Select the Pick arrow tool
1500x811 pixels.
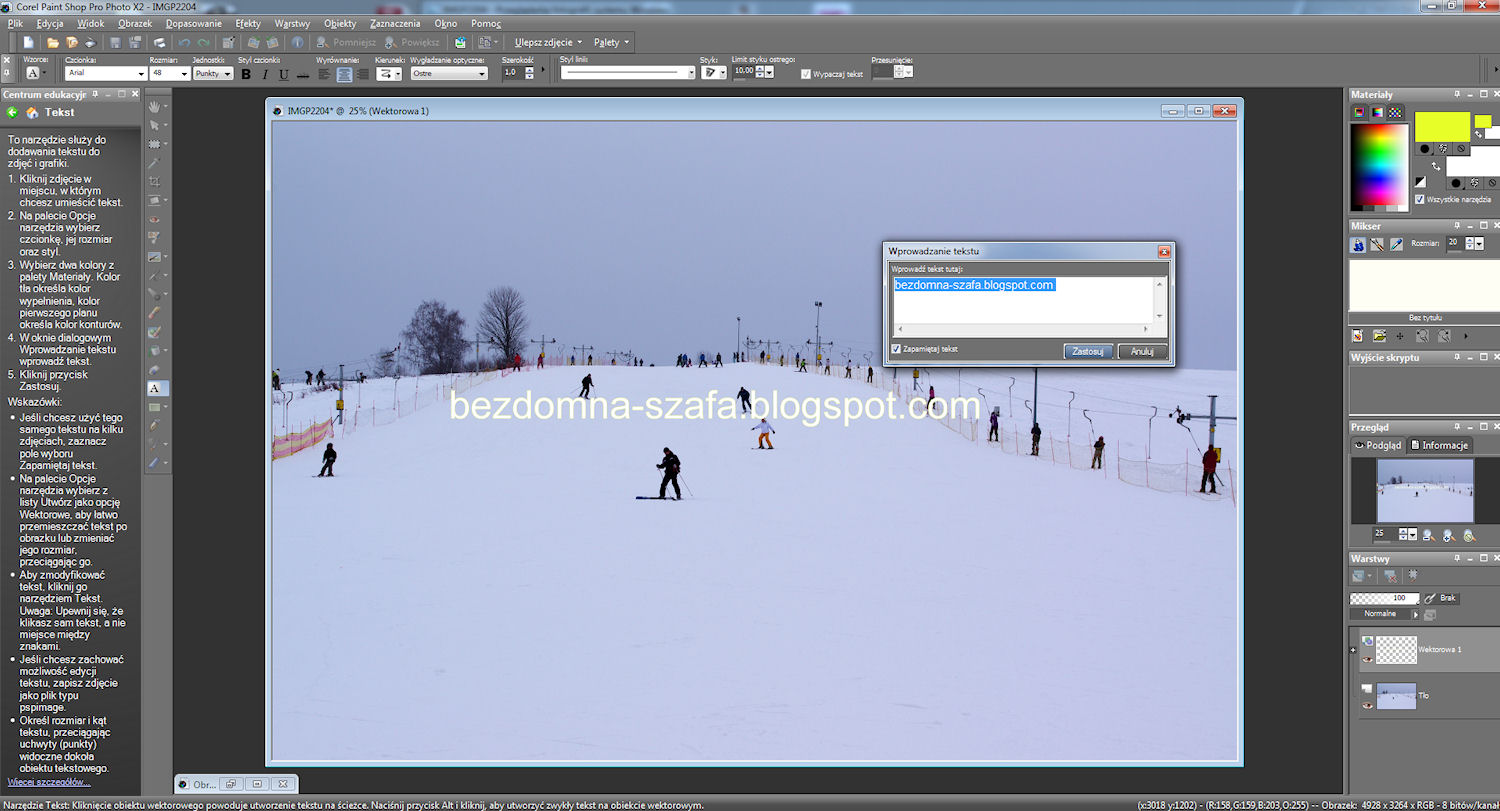click(155, 125)
